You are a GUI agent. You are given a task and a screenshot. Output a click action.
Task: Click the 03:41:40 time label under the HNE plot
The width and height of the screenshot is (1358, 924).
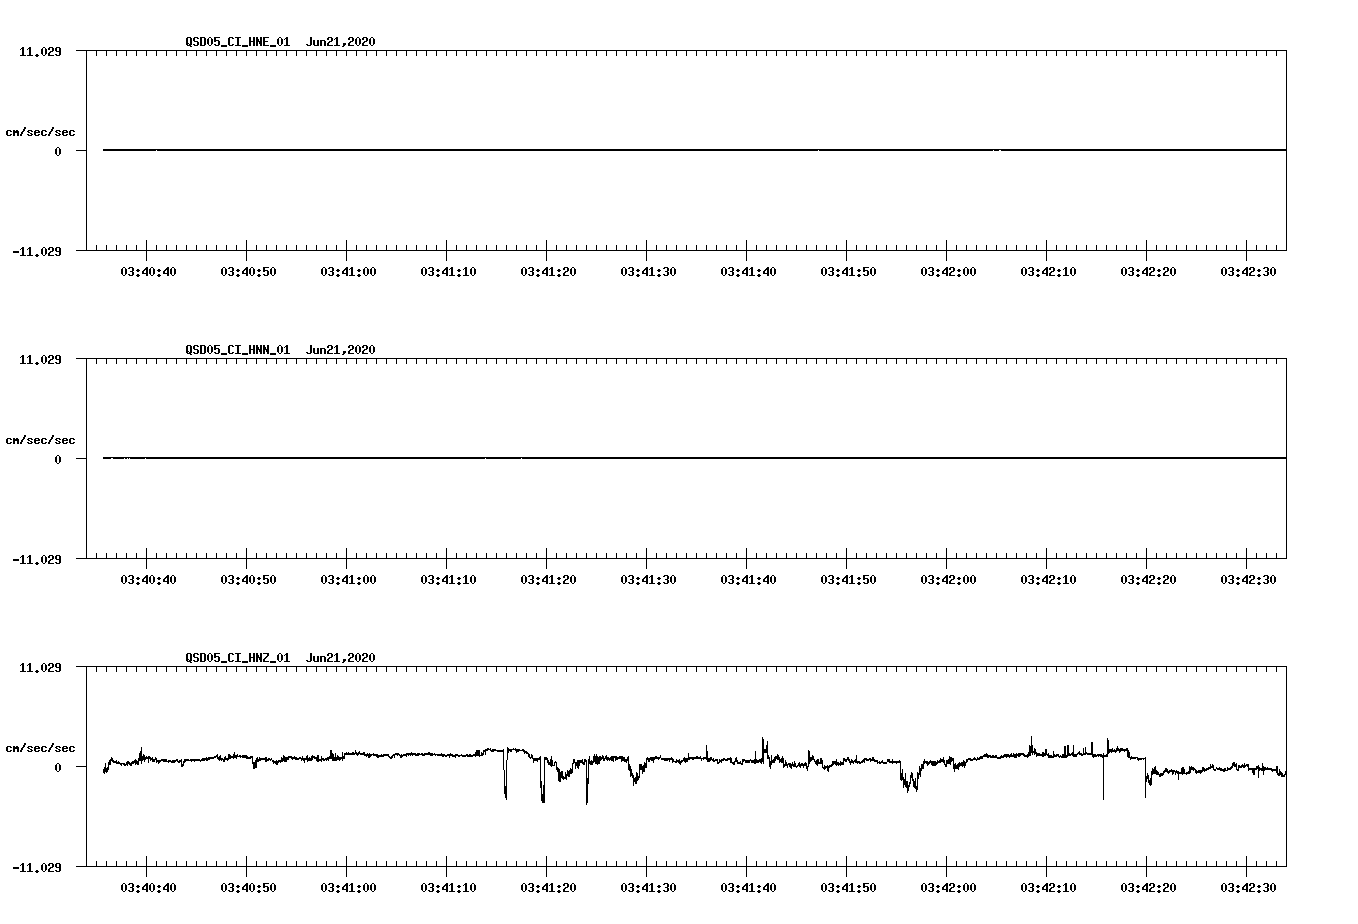(748, 272)
